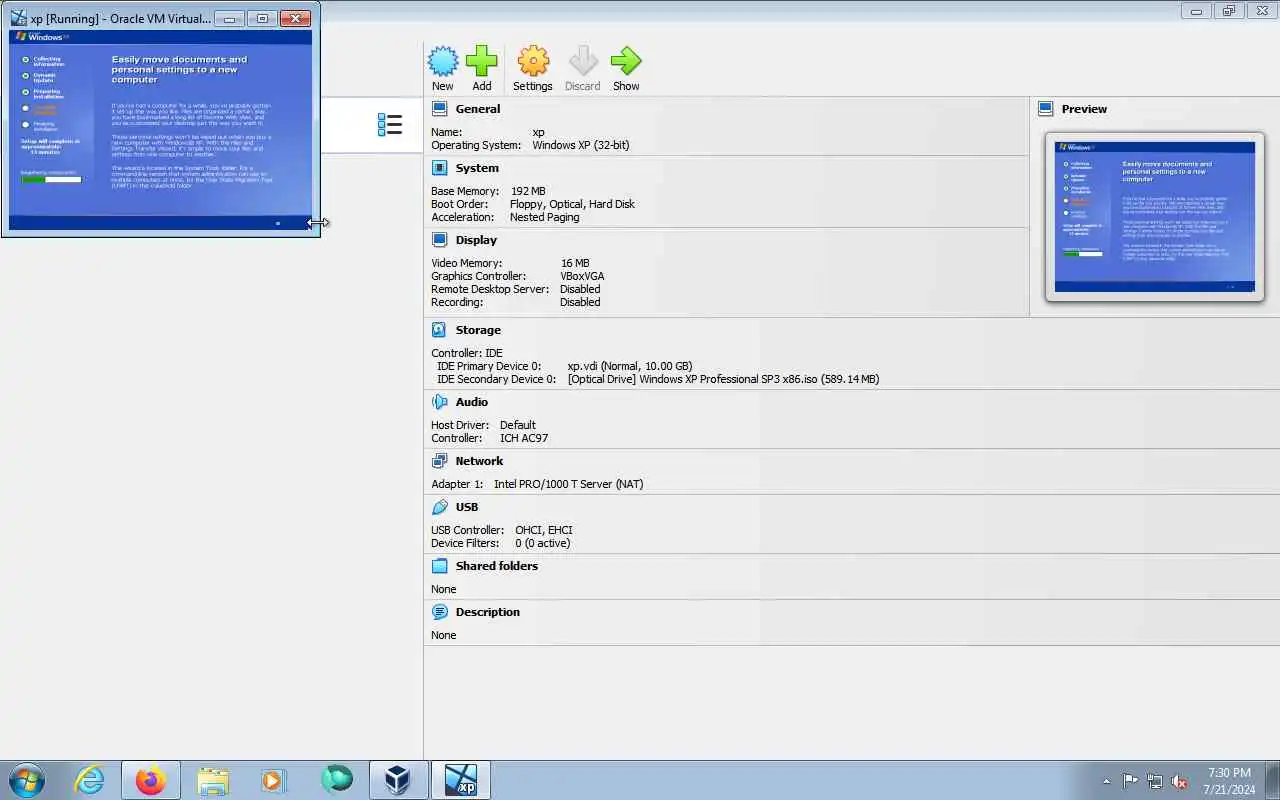
Task: Open the System section header
Action: (477, 168)
